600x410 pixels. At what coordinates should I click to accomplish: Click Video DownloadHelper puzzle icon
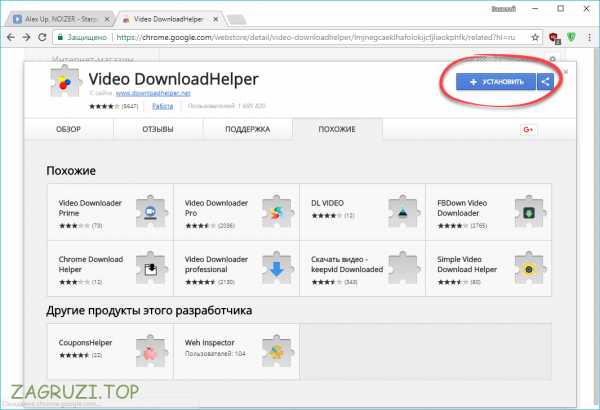(65, 82)
